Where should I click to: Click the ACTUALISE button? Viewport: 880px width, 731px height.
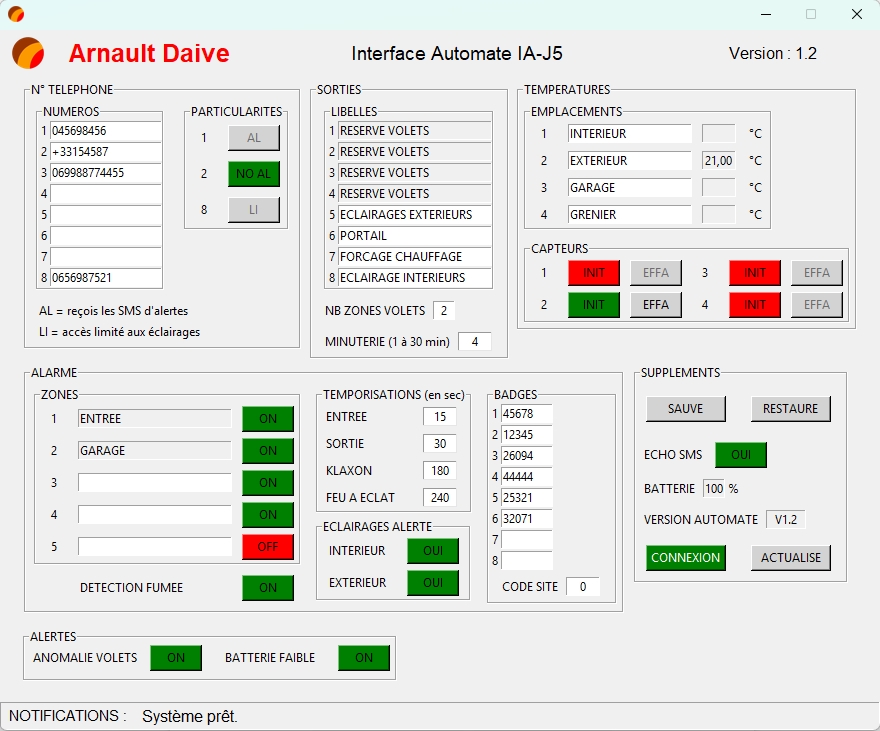pyautogui.click(x=791, y=558)
